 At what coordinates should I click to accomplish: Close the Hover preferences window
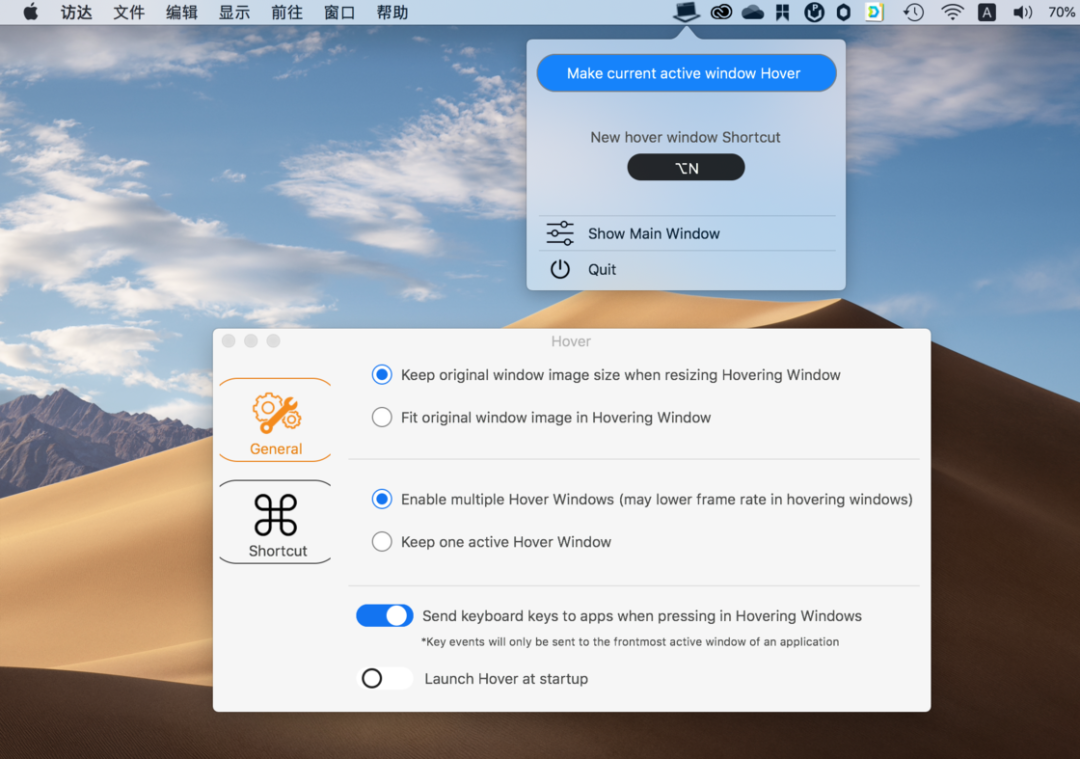(229, 341)
